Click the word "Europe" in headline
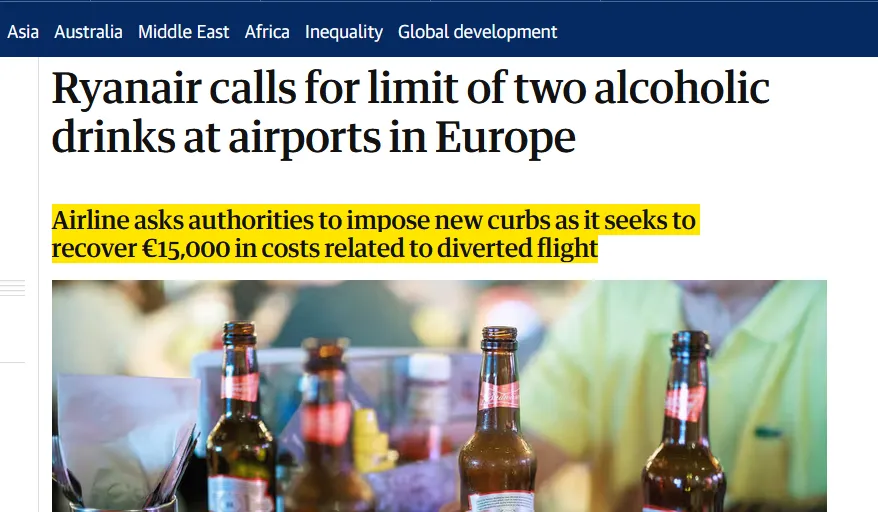The height and width of the screenshot is (512, 878). click(x=506, y=138)
